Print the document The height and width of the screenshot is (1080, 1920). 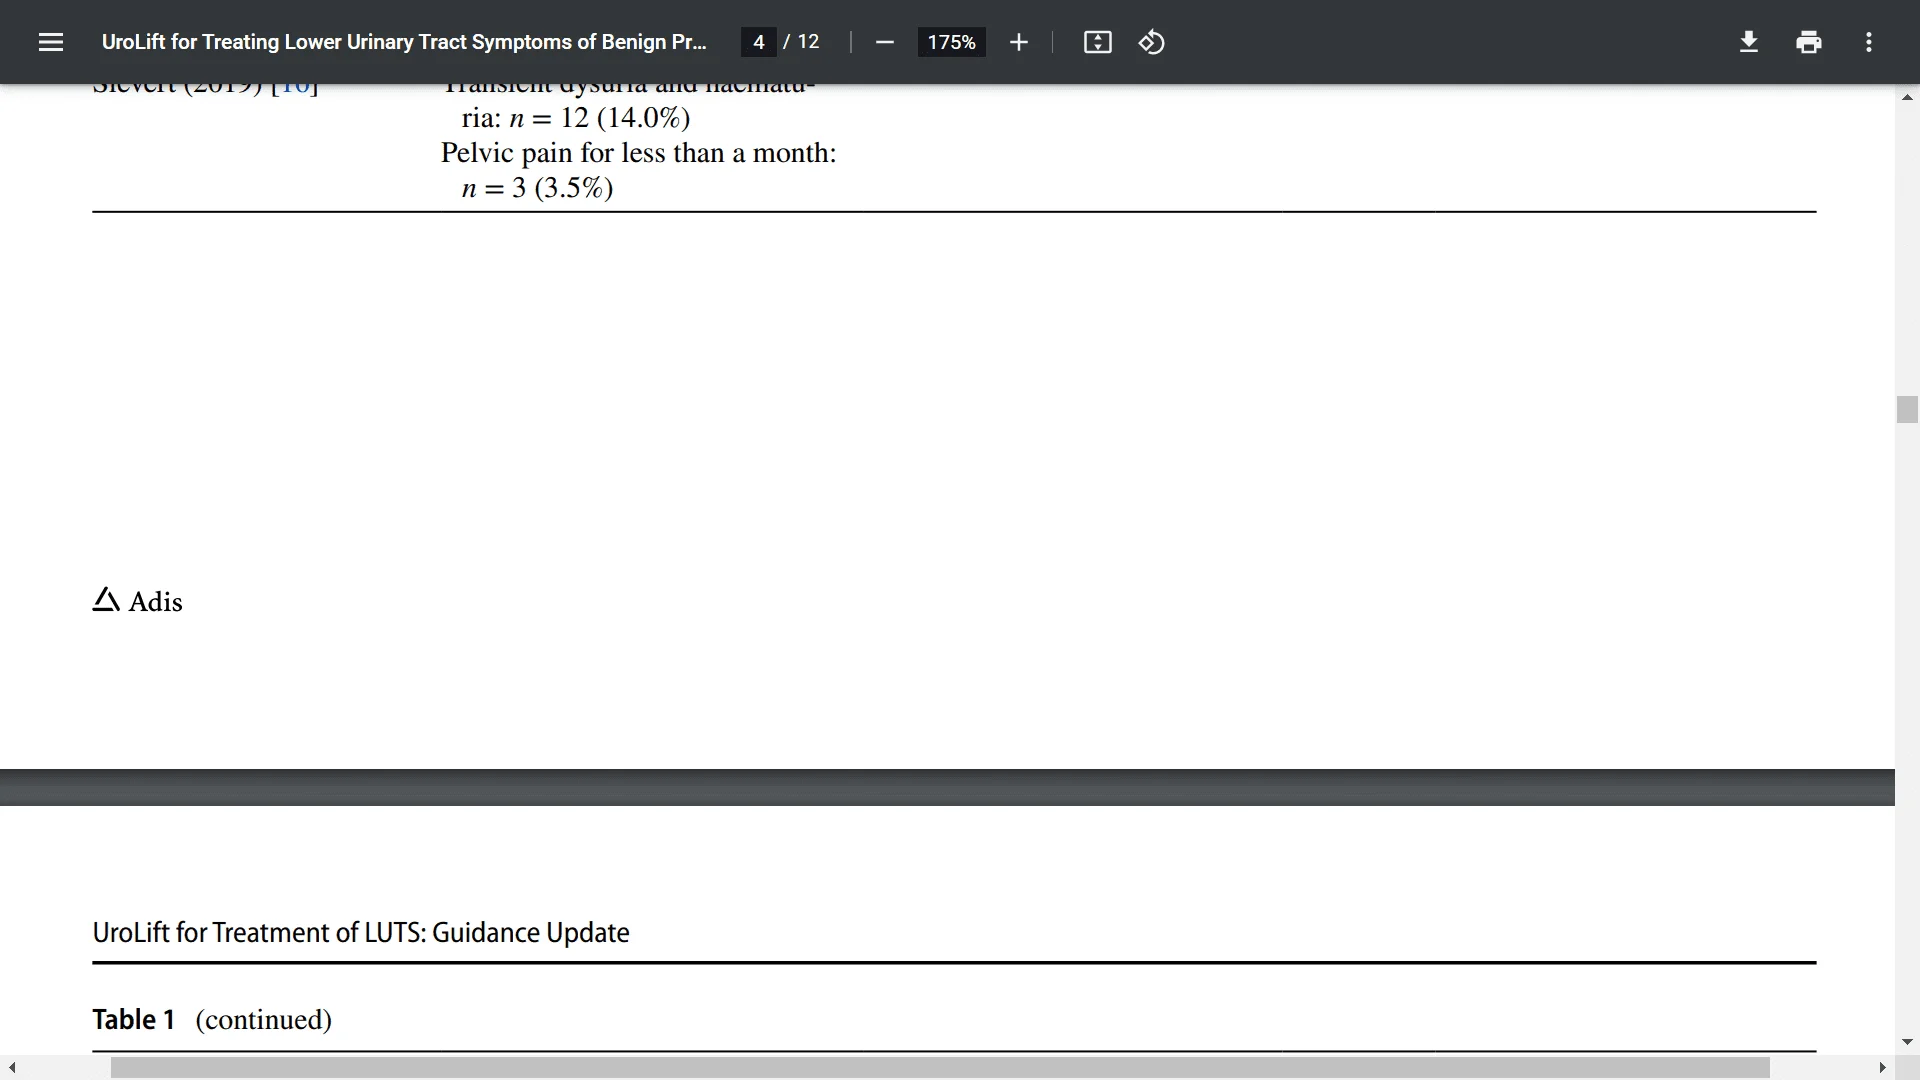1808,42
